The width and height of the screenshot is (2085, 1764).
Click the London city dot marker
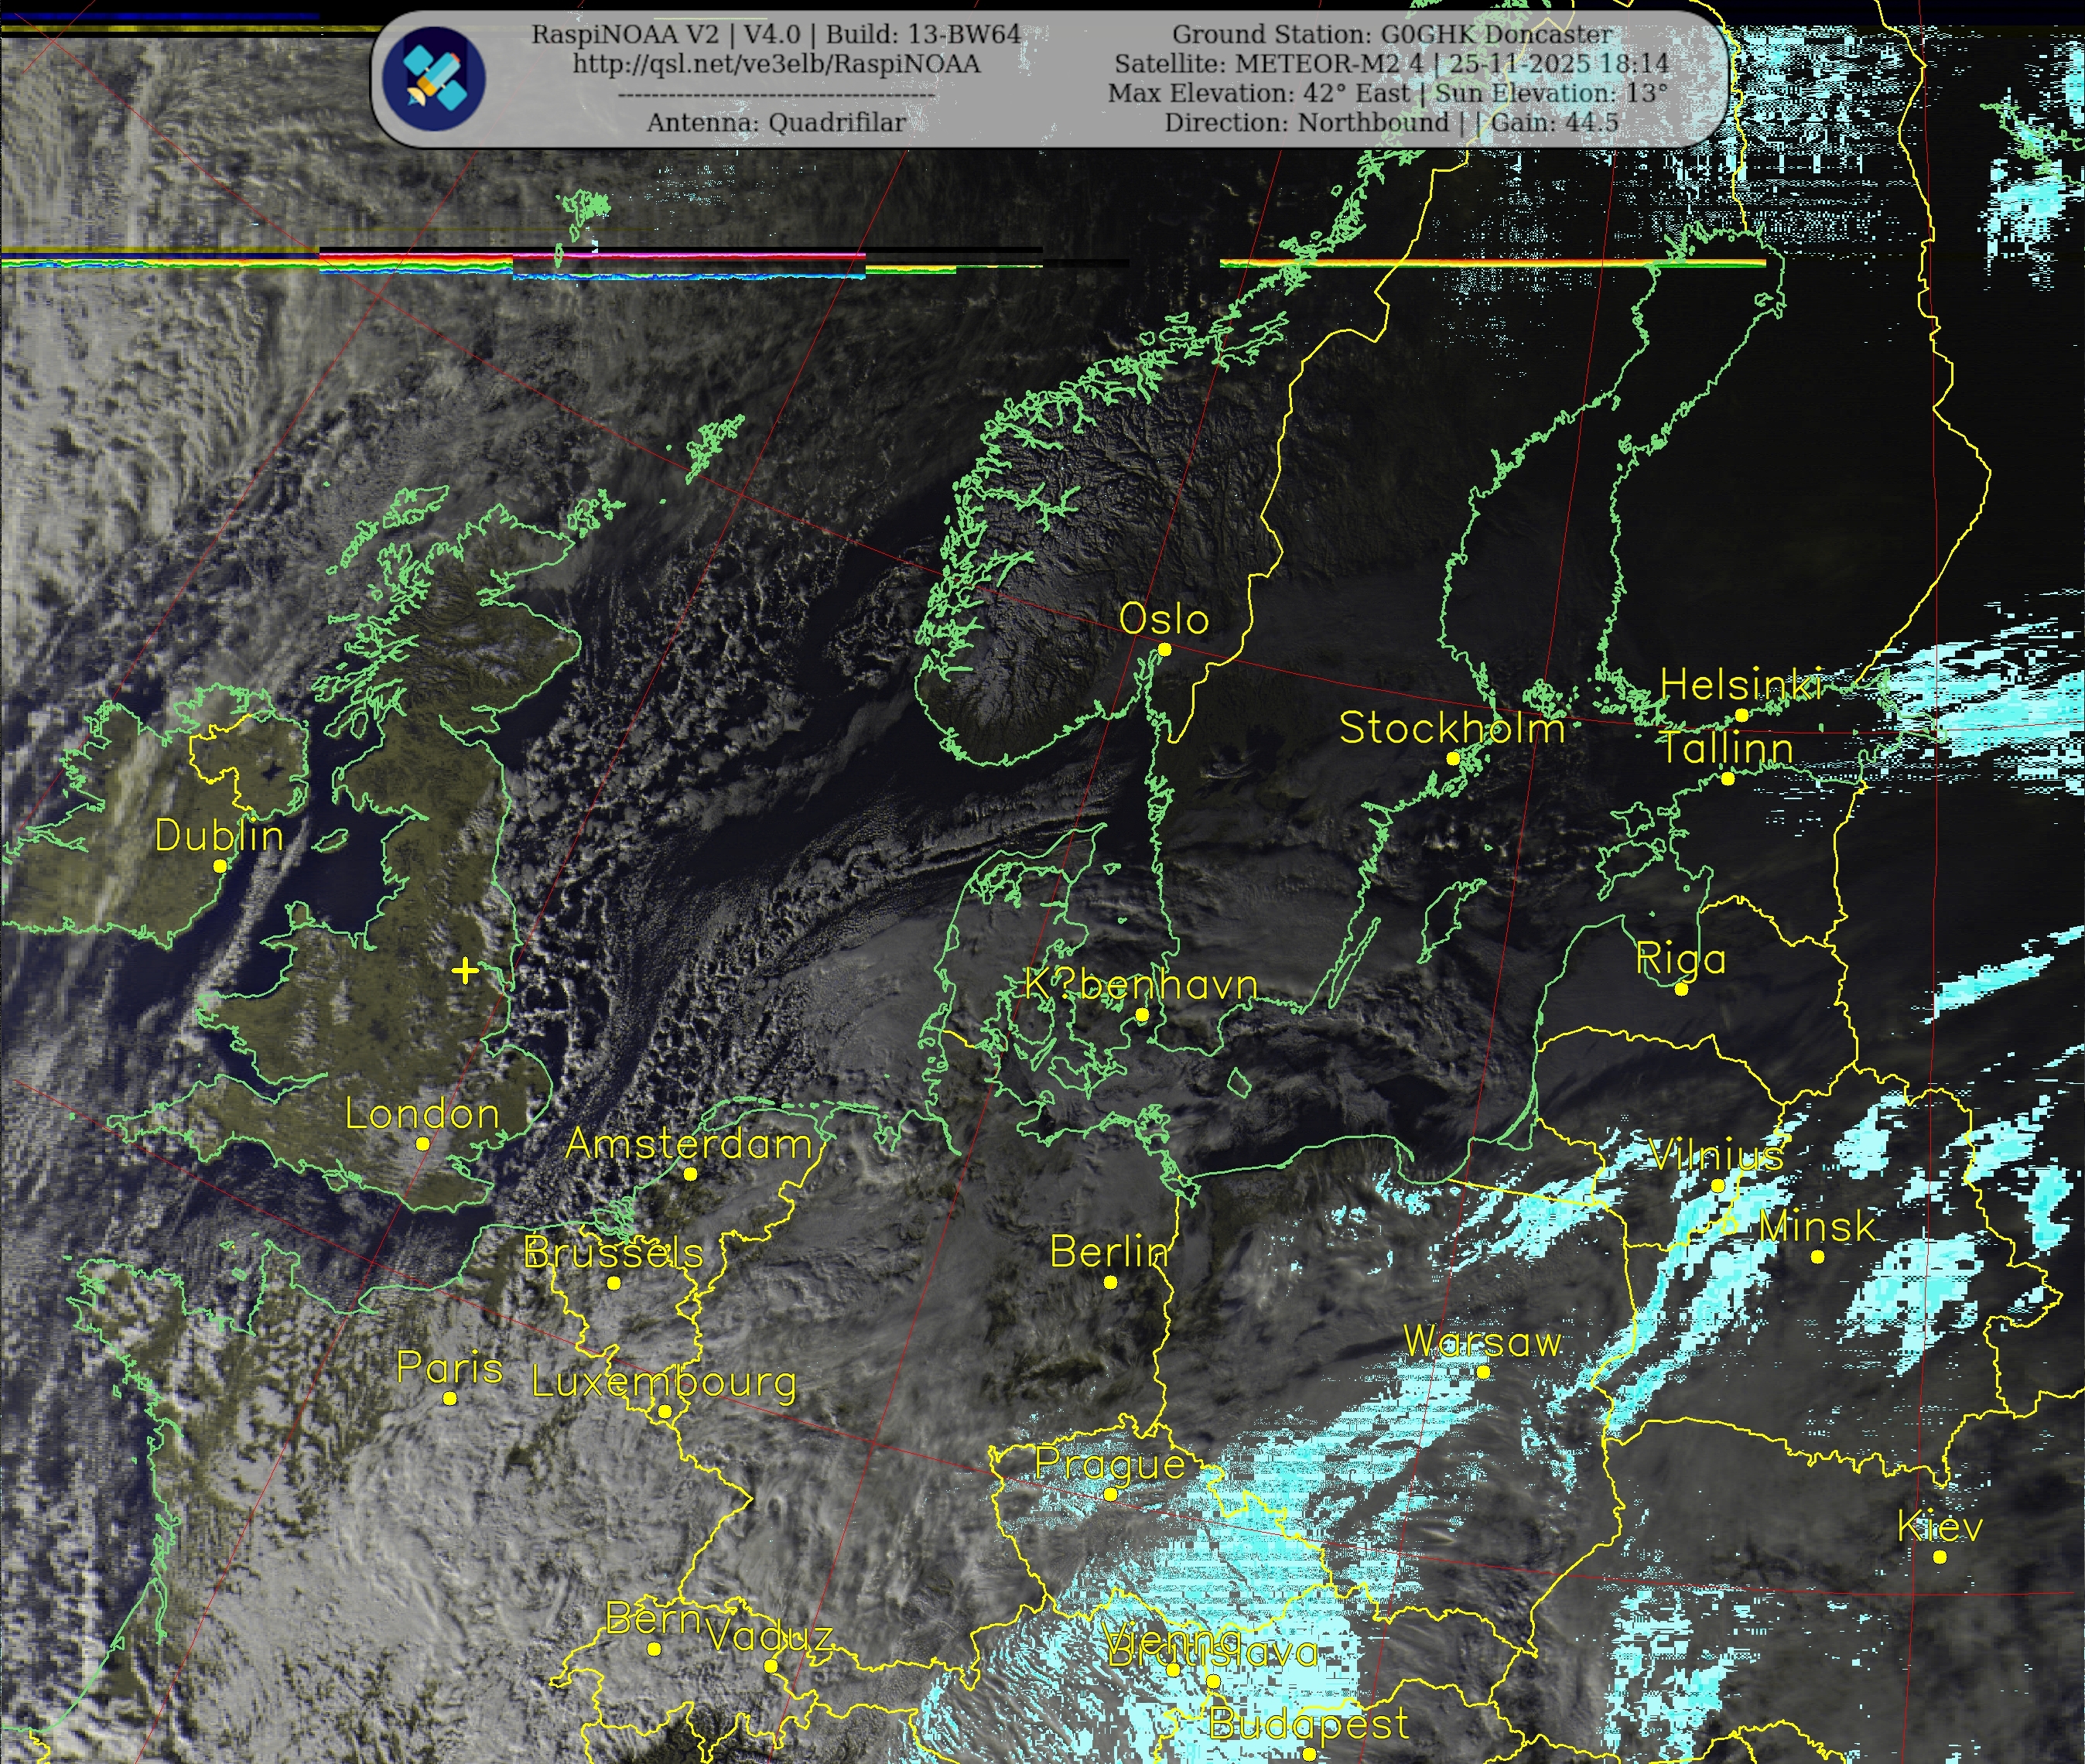point(423,1143)
